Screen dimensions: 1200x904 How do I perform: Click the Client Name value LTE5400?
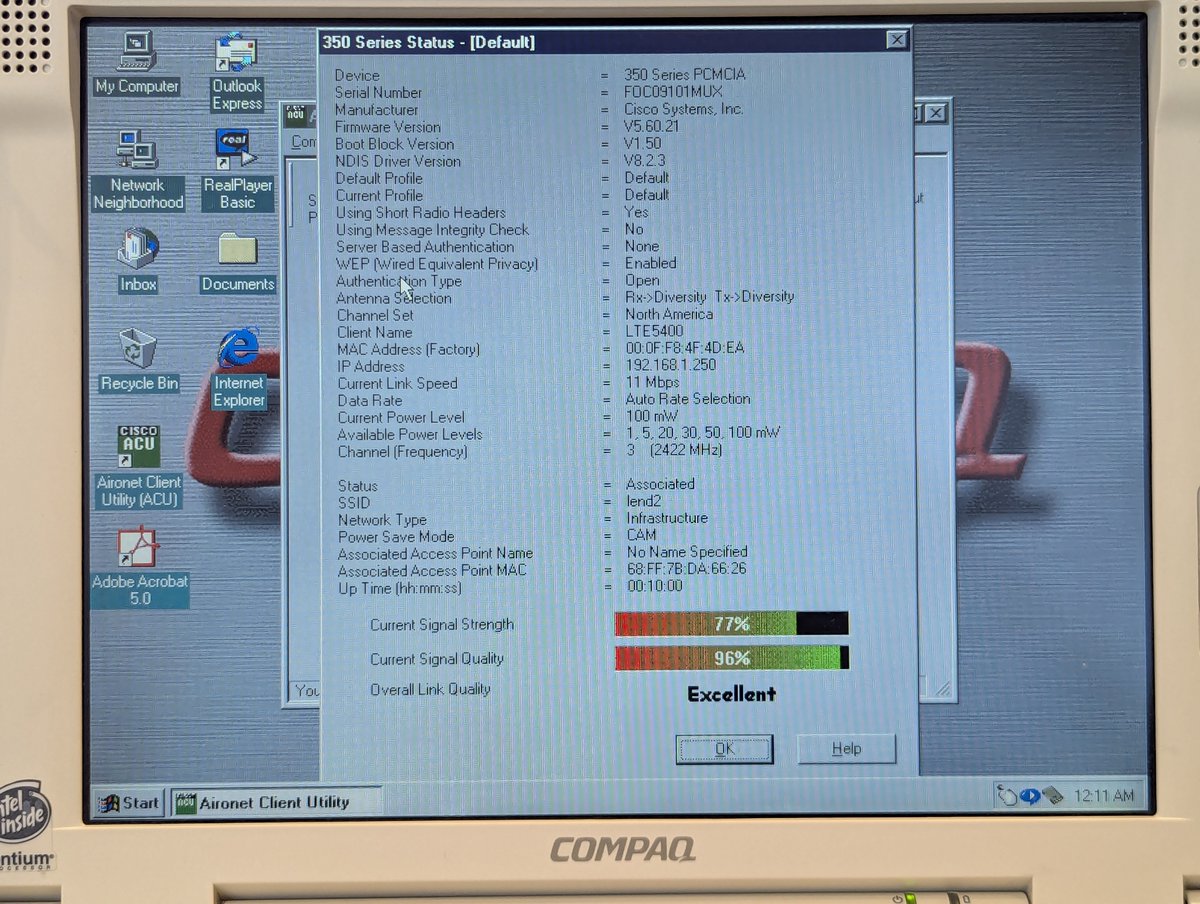tap(655, 331)
